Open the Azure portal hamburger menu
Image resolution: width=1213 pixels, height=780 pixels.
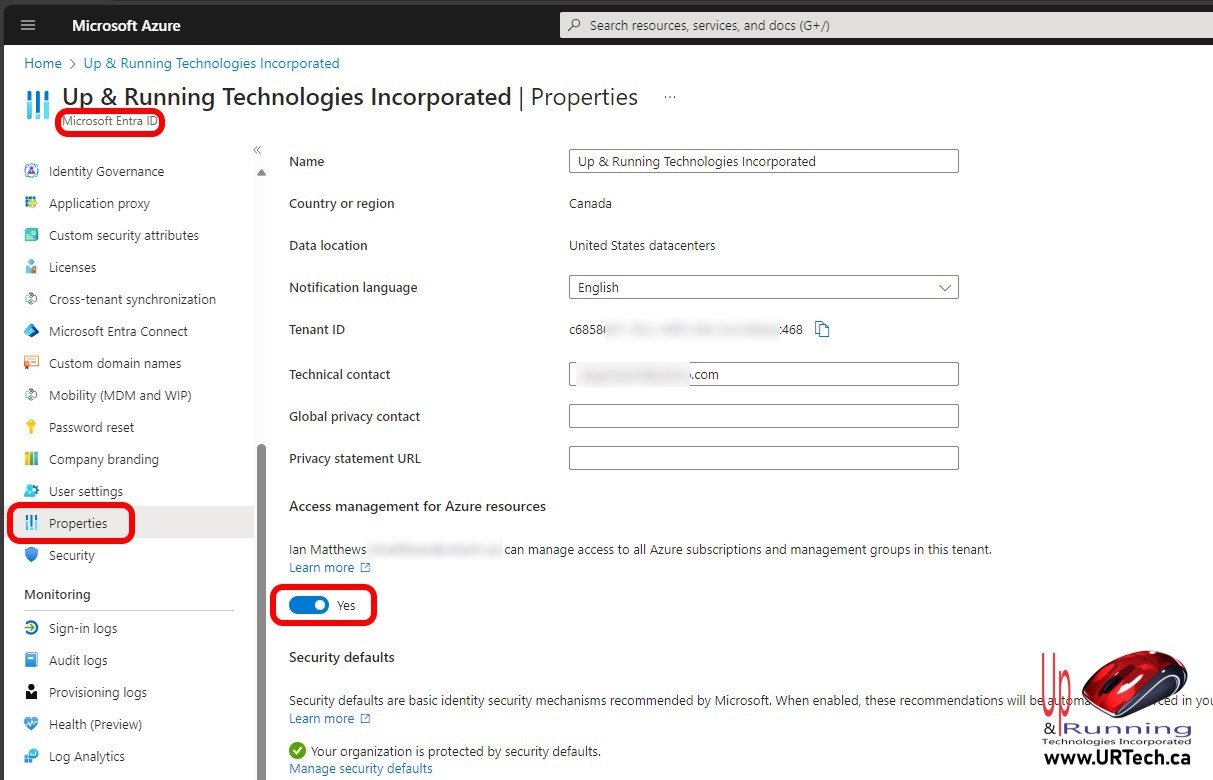28,25
